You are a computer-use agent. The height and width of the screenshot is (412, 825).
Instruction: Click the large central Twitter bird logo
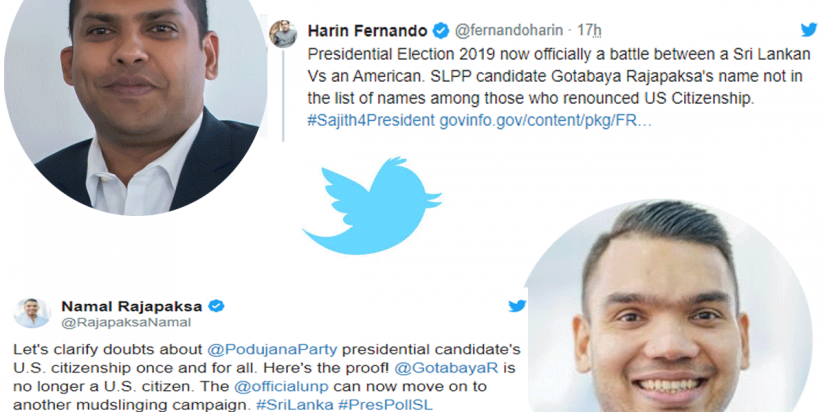point(372,205)
